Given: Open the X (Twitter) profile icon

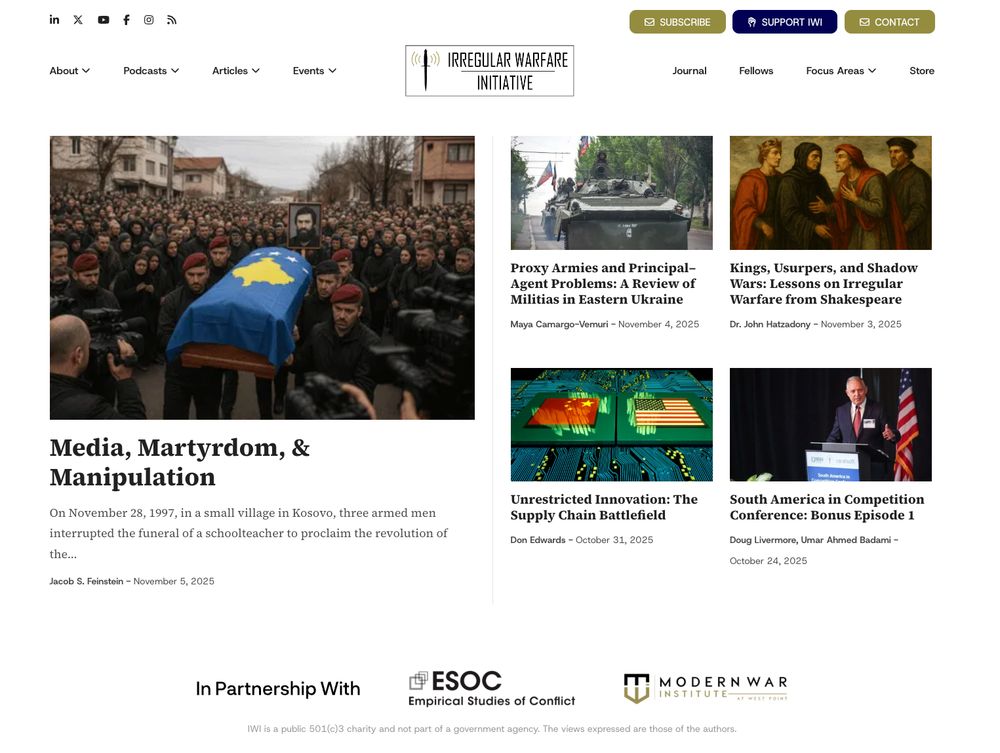Looking at the screenshot, I should click(78, 20).
